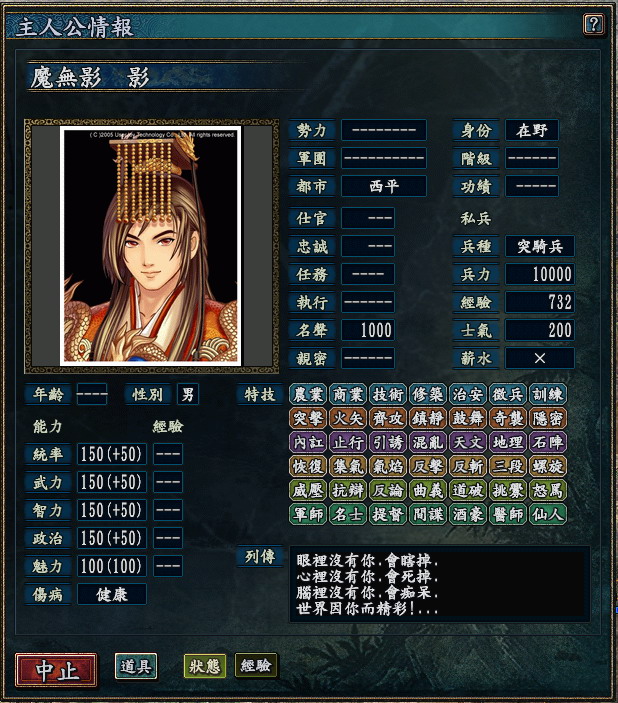Click the 內訌 purple skill badge
The image size is (618, 703).
pyautogui.click(x=308, y=443)
